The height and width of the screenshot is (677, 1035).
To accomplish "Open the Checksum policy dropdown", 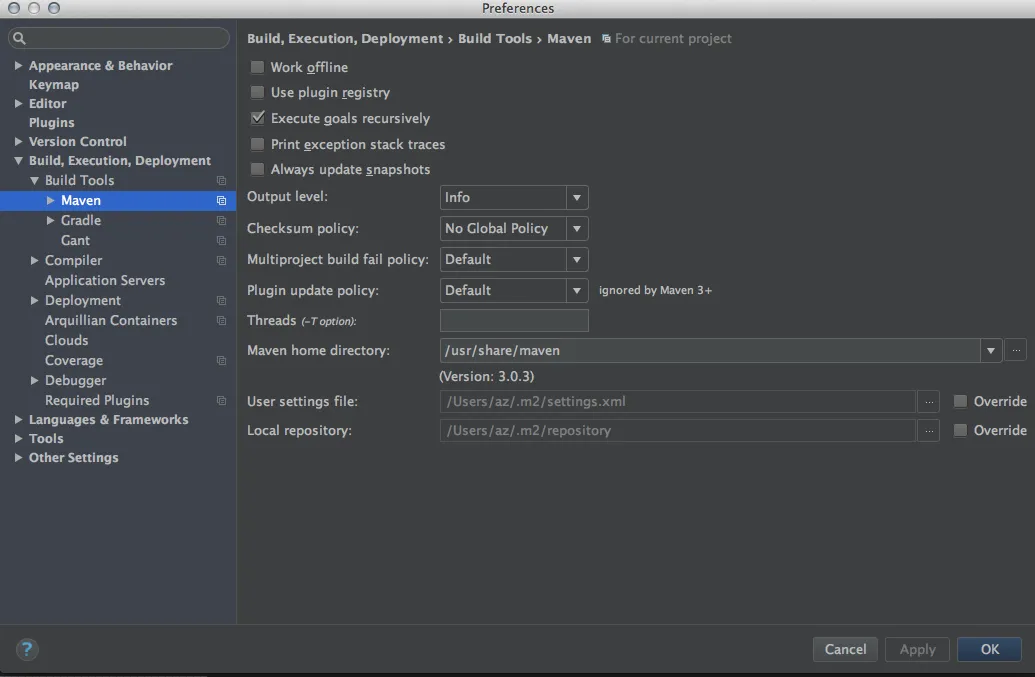I will [x=514, y=228].
